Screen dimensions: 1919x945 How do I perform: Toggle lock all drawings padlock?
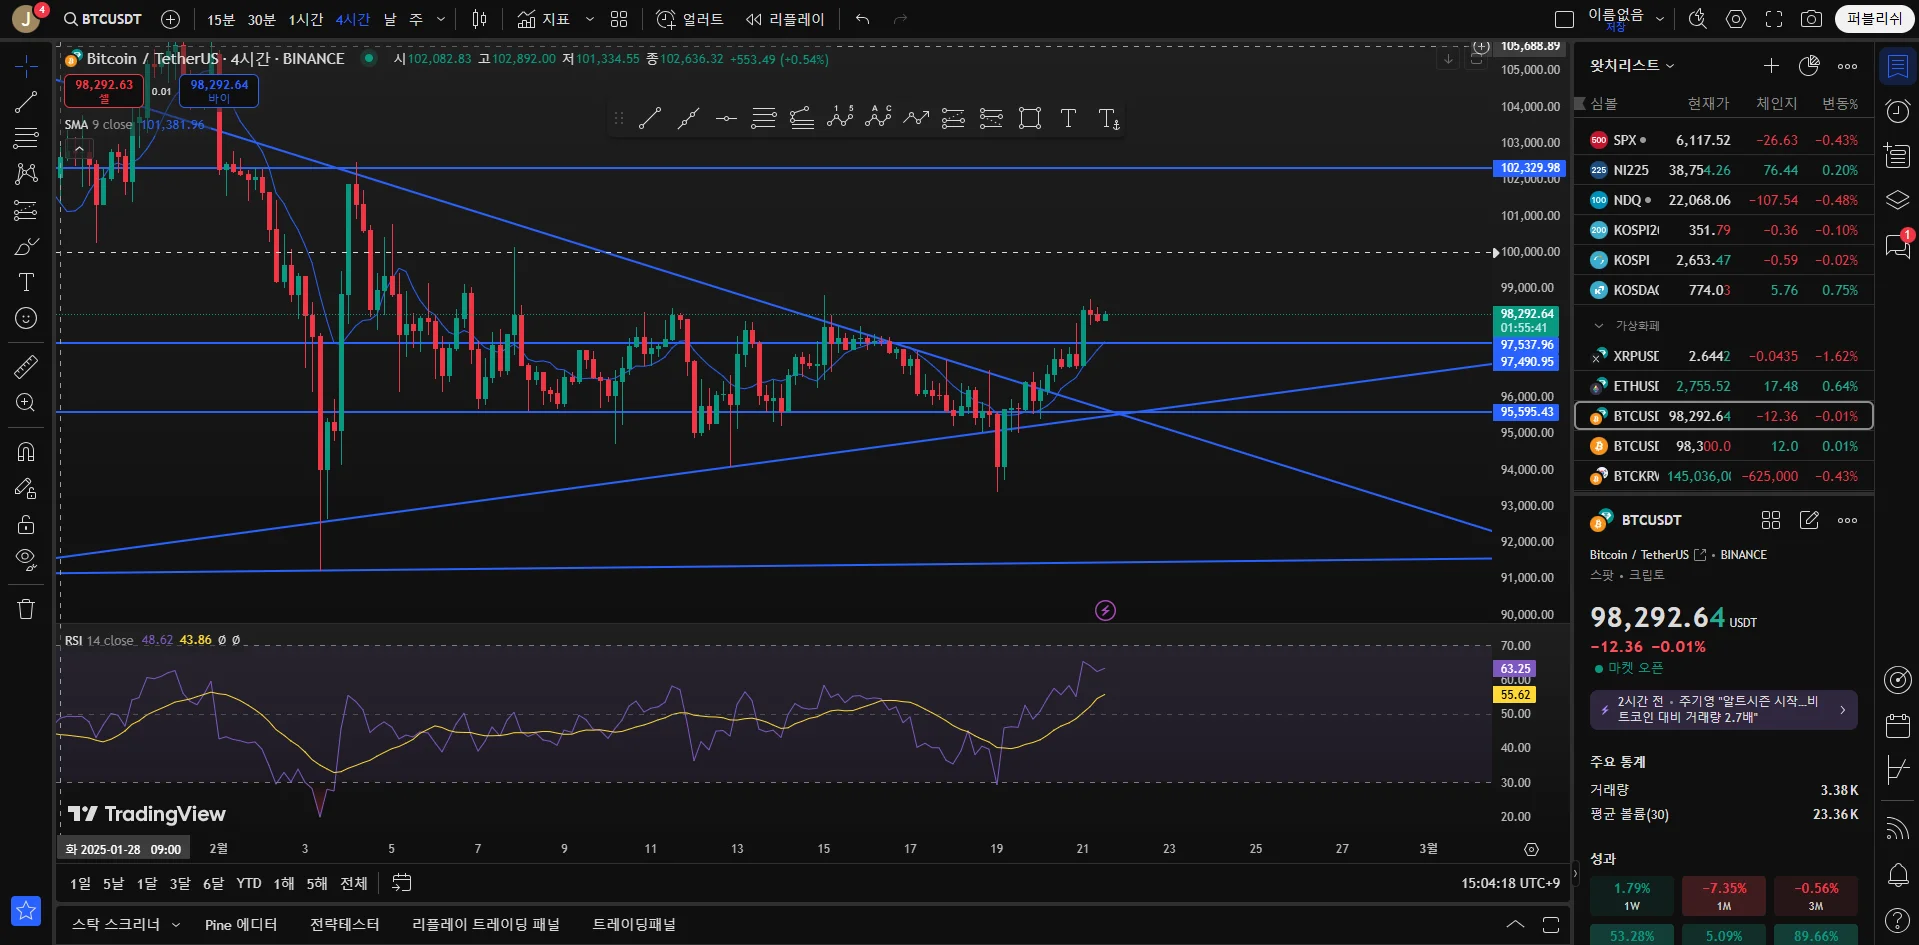[x=26, y=524]
